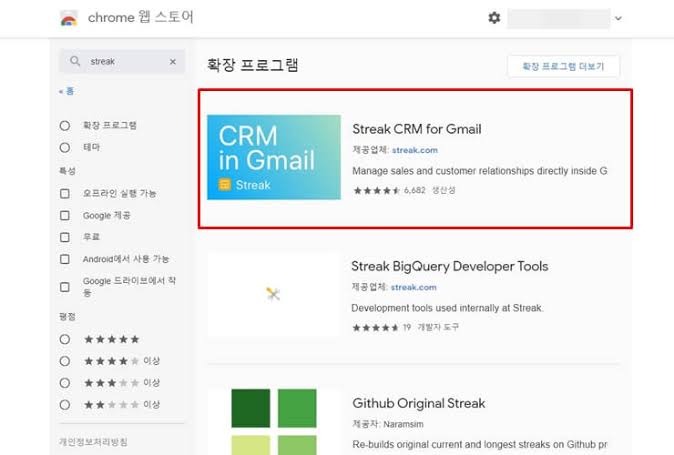Image resolution: width=674 pixels, height=455 pixels.
Task: Check the Google 드라이브에서 작동 checkbox
Action: click(65, 287)
